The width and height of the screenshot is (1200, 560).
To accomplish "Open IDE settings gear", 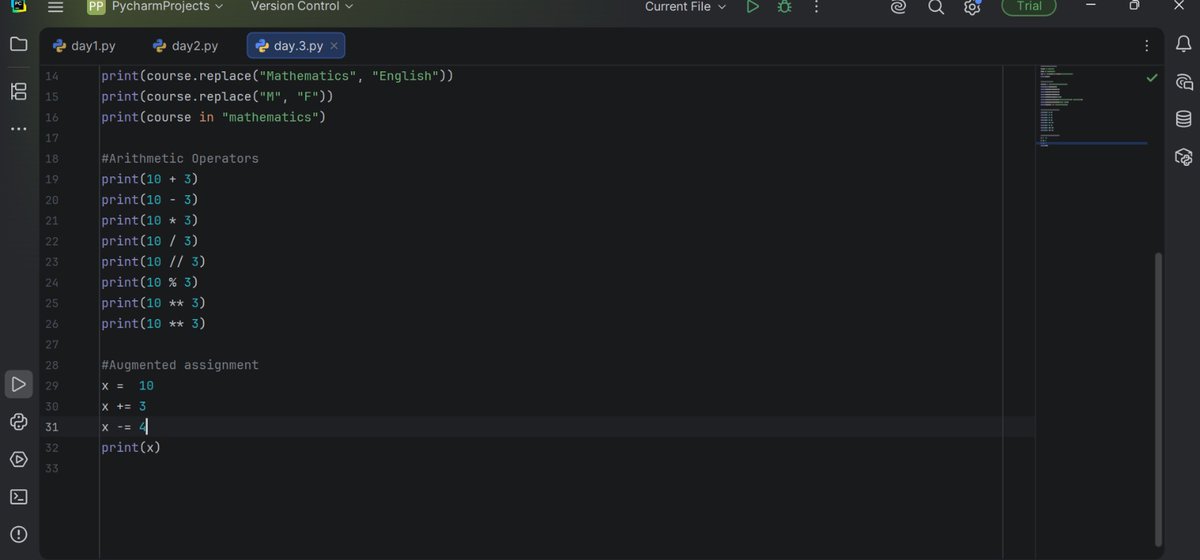I will (972, 7).
